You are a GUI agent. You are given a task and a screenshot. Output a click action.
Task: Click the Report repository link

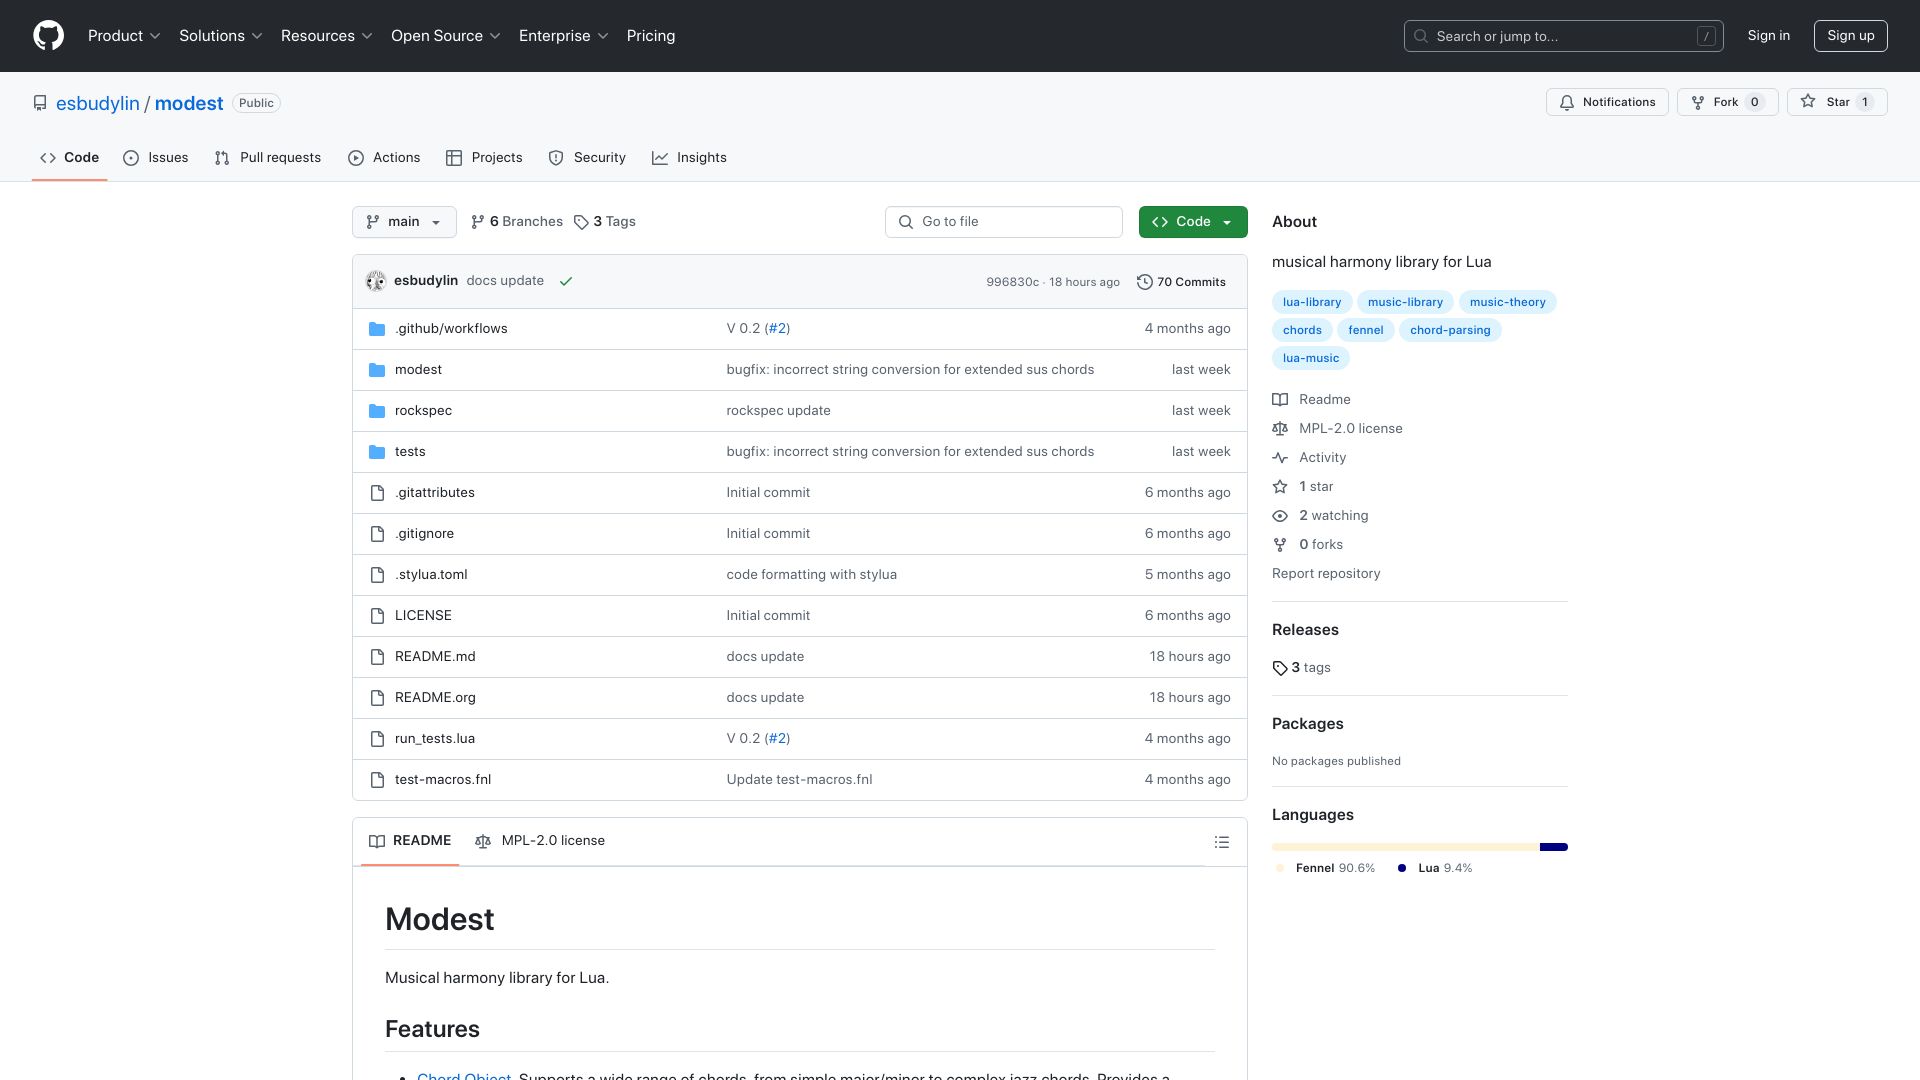tap(1326, 574)
